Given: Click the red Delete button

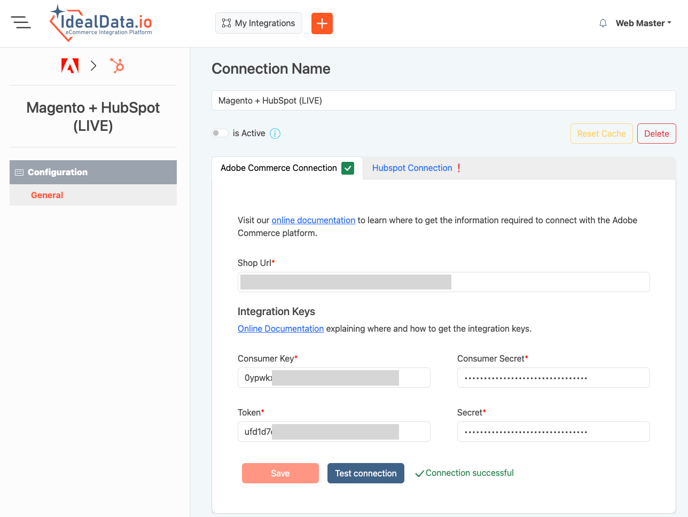Looking at the screenshot, I should point(656,134).
